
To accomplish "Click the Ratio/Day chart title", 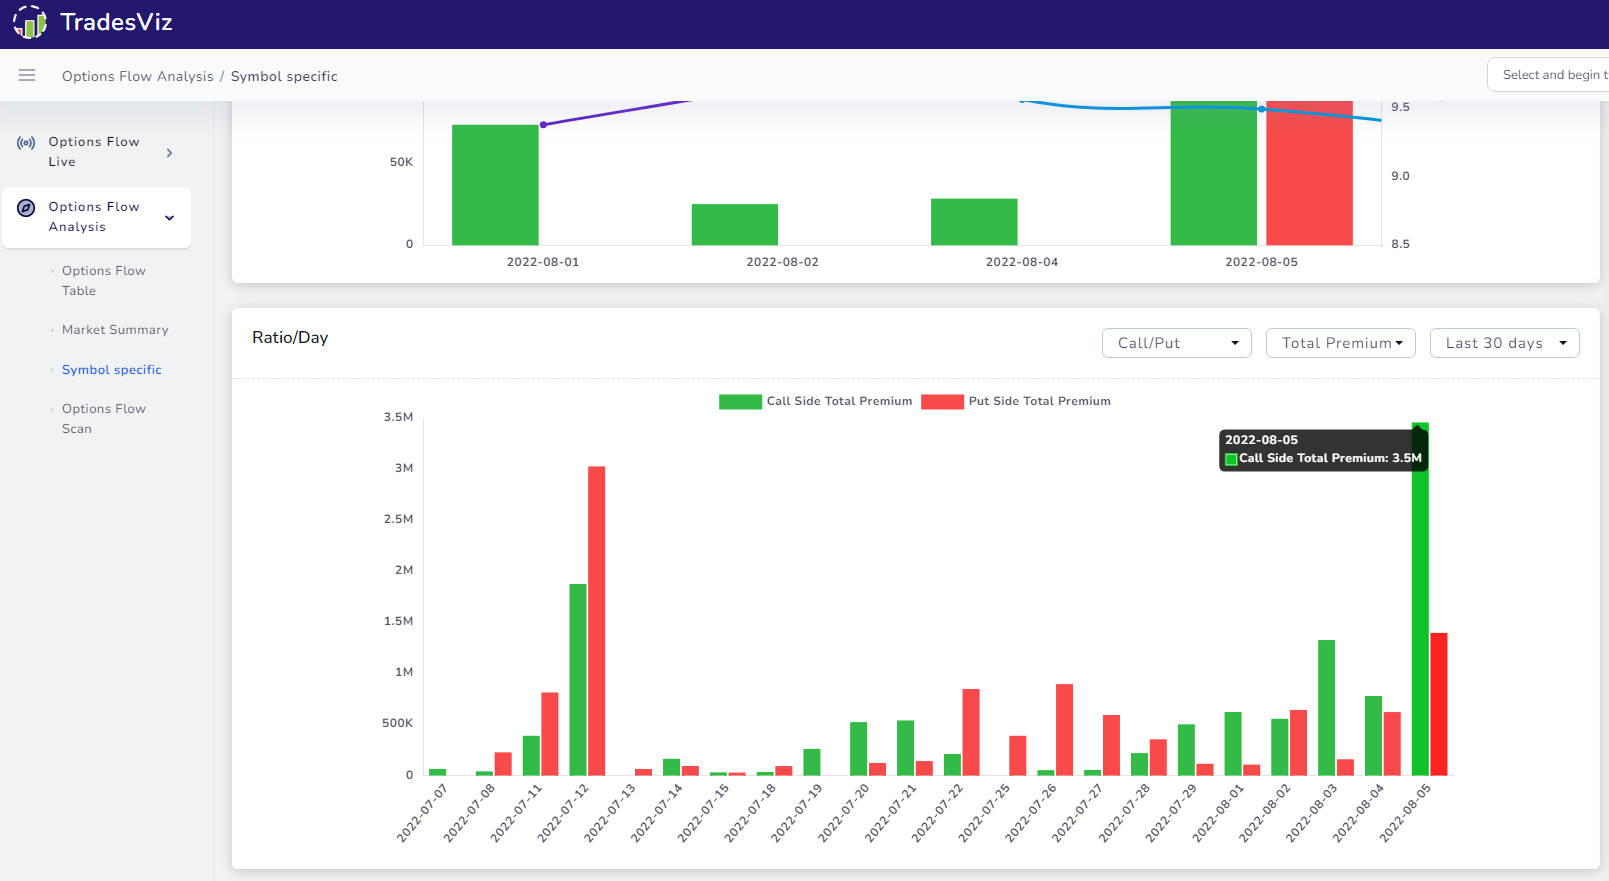I will (290, 338).
